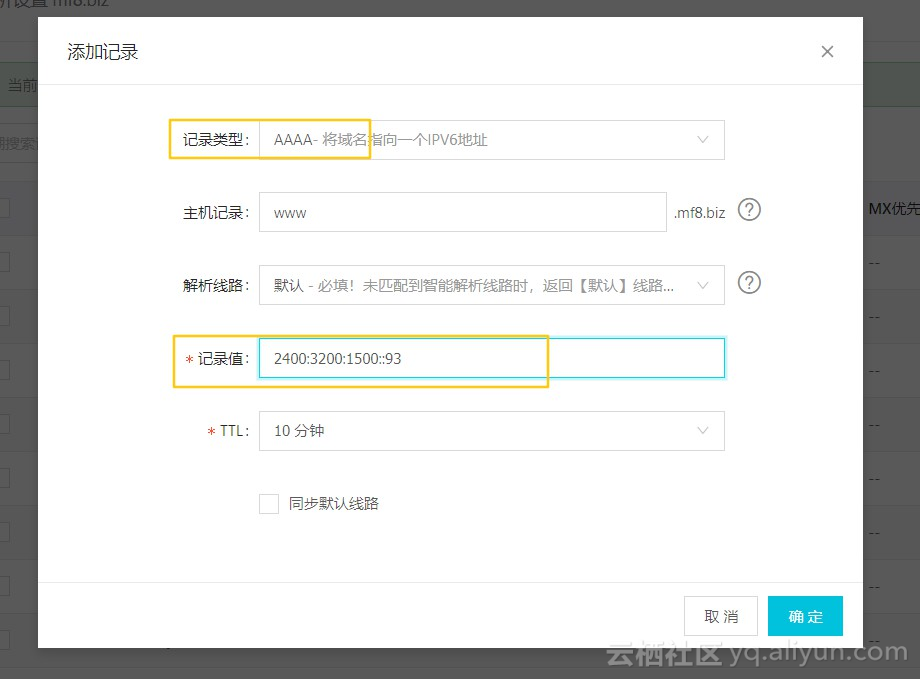Click the chevron arrow of 记录类型 dropdown
Screen dimensions: 920x679
702,140
